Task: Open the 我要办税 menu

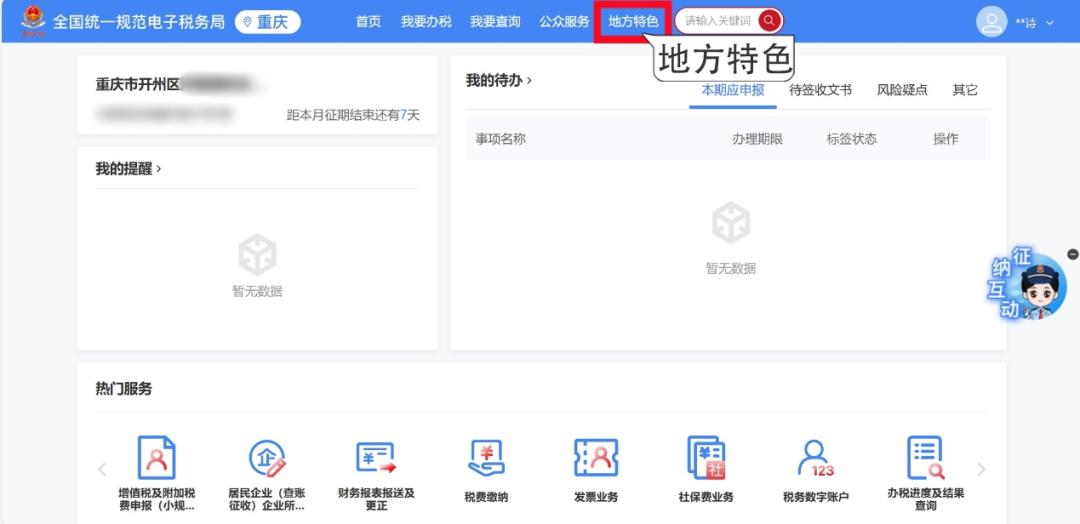Action: coord(426,22)
